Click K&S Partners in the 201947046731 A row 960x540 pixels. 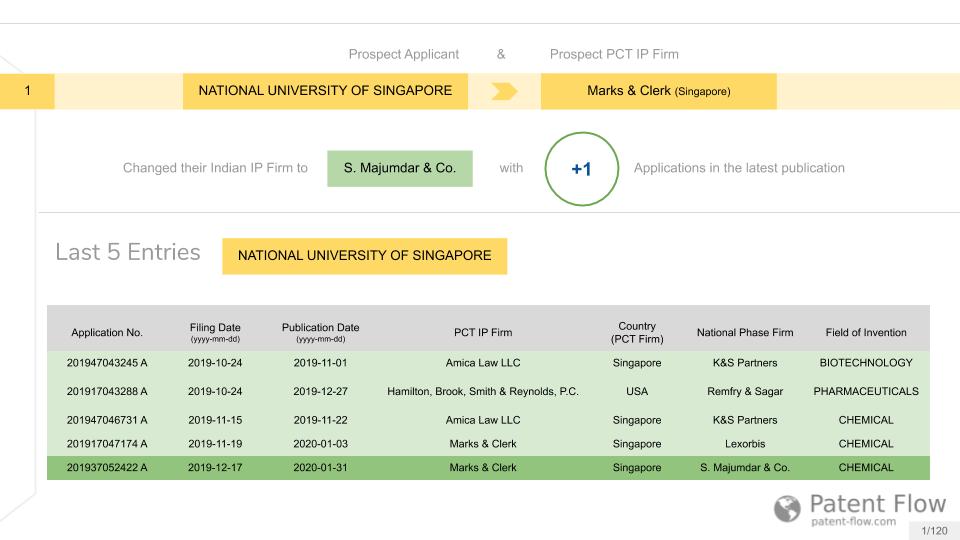coord(745,420)
